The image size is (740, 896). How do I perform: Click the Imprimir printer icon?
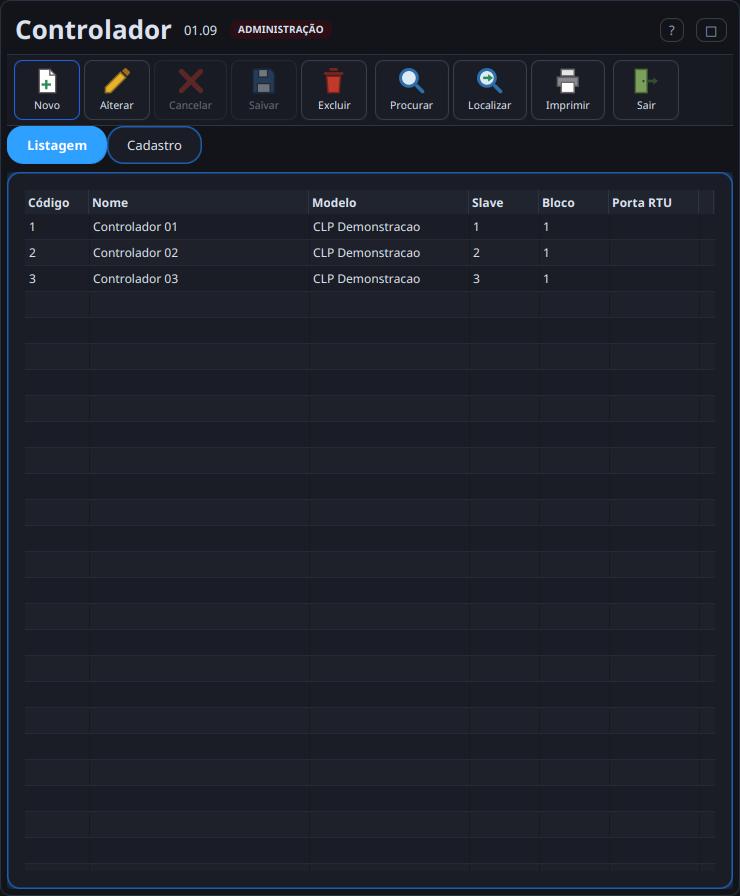[567, 81]
